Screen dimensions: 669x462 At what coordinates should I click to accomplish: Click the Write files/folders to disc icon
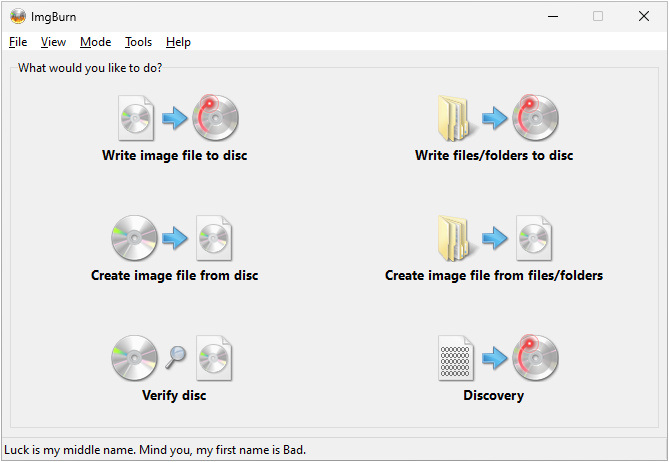coord(498,118)
